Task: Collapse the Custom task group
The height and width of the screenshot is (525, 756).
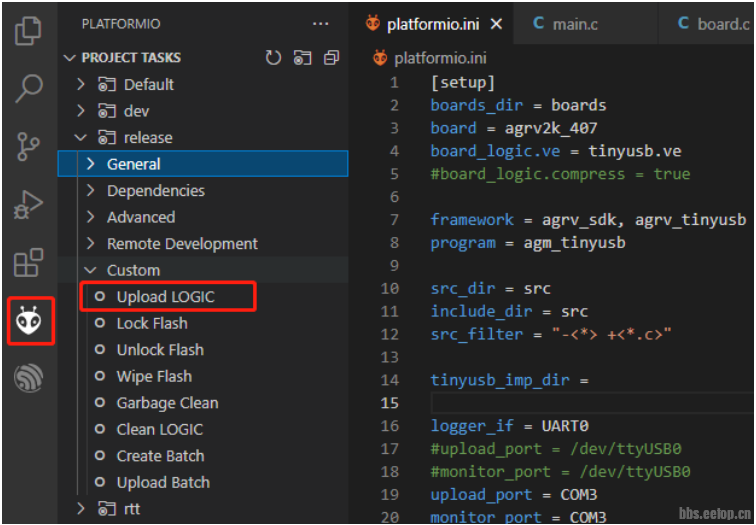Action: pos(90,270)
